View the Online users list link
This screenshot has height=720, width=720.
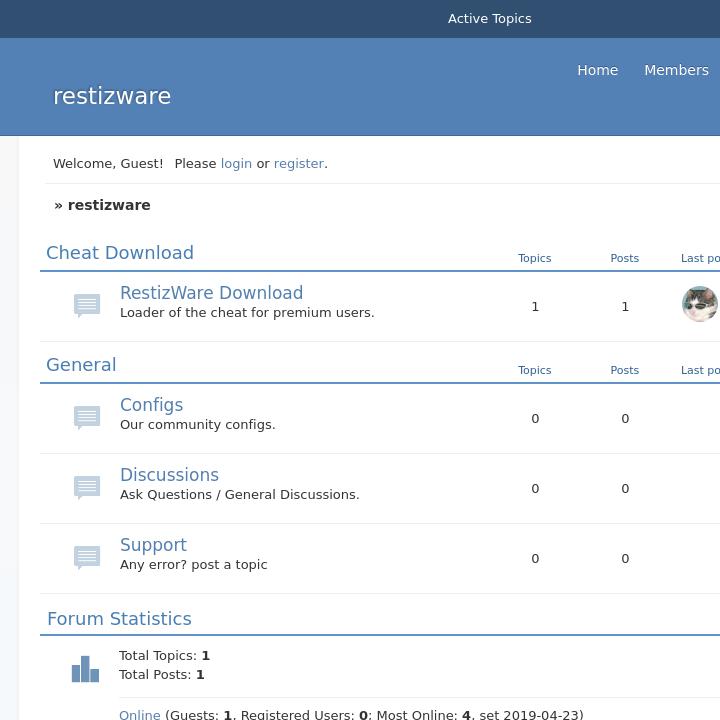139,714
